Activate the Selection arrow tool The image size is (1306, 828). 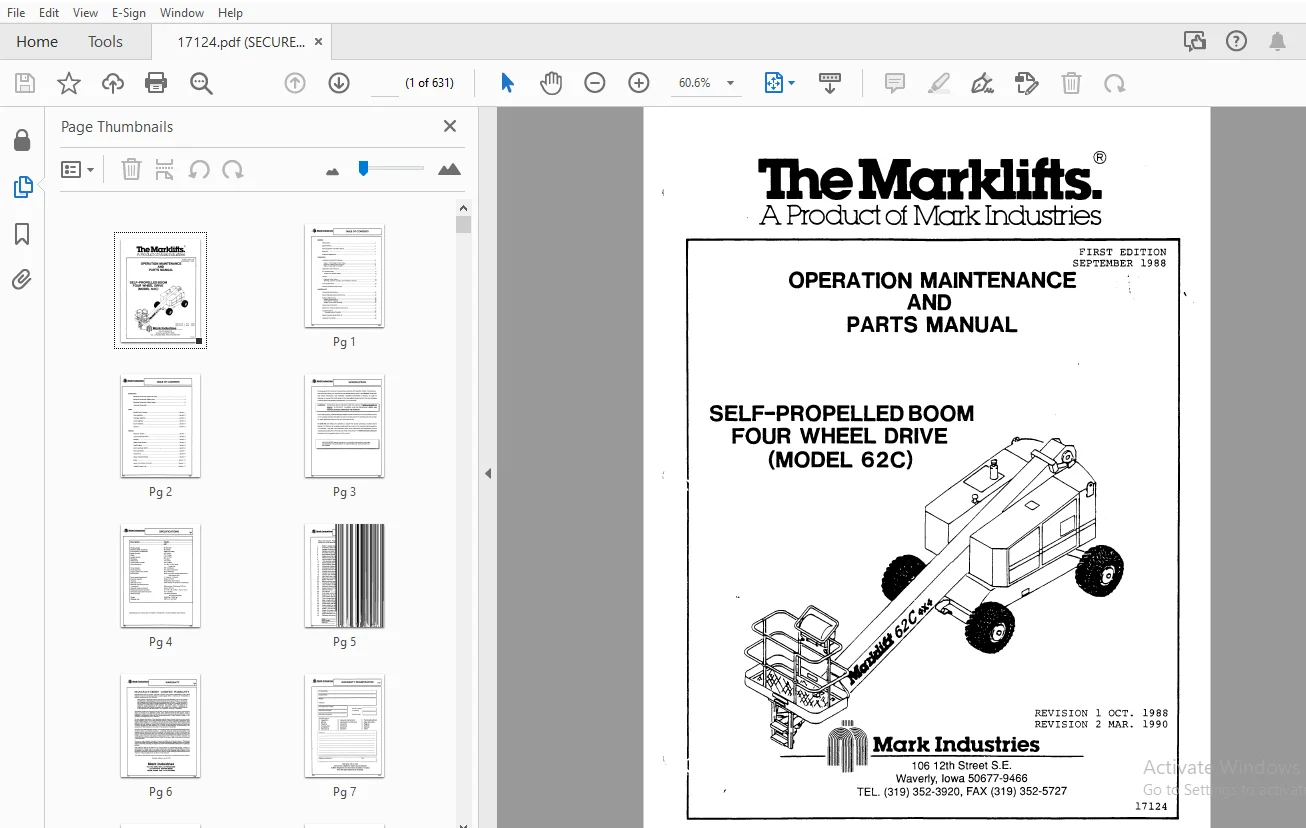click(507, 83)
